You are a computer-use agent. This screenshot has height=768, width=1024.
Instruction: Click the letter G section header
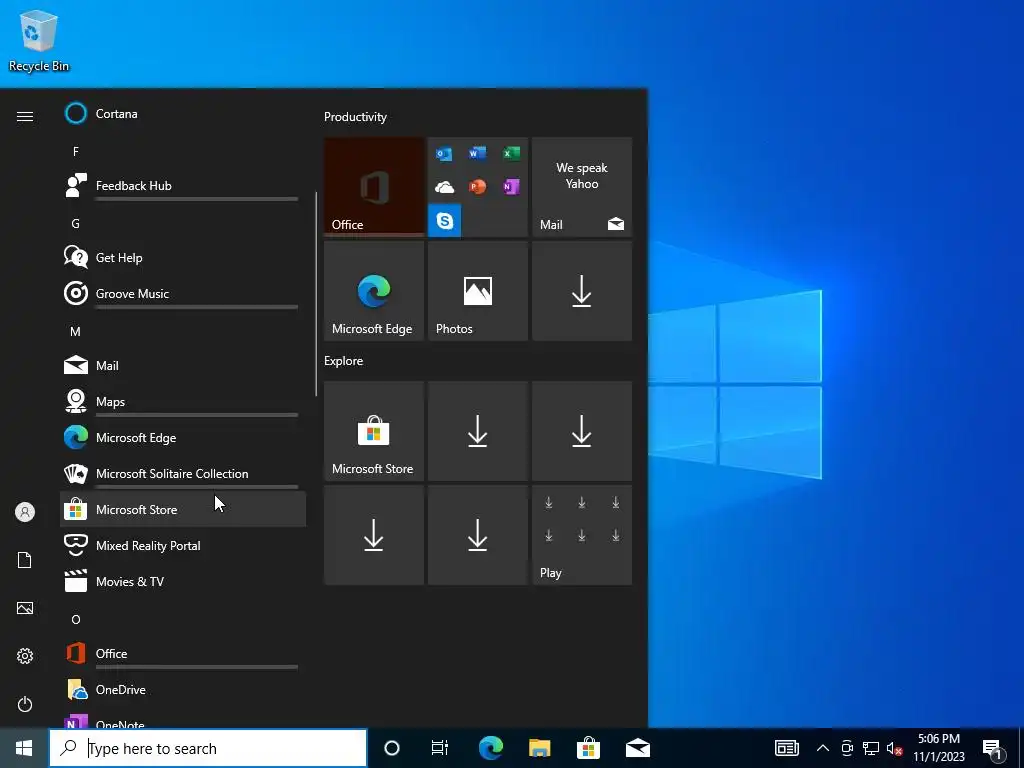76,223
